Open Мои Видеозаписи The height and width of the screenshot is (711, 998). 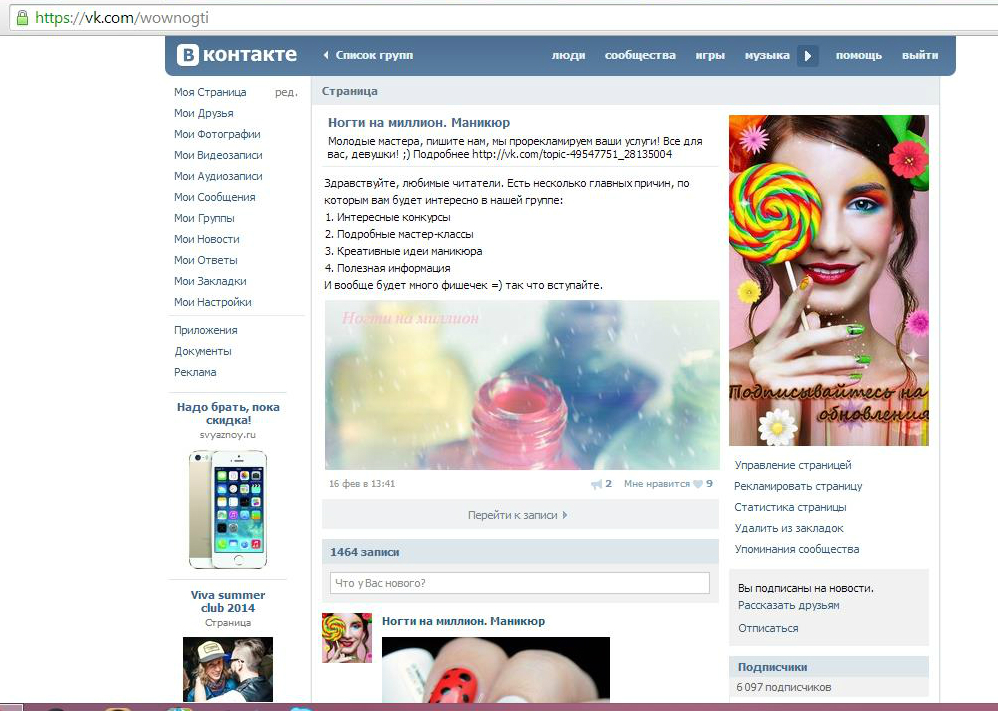coord(218,155)
